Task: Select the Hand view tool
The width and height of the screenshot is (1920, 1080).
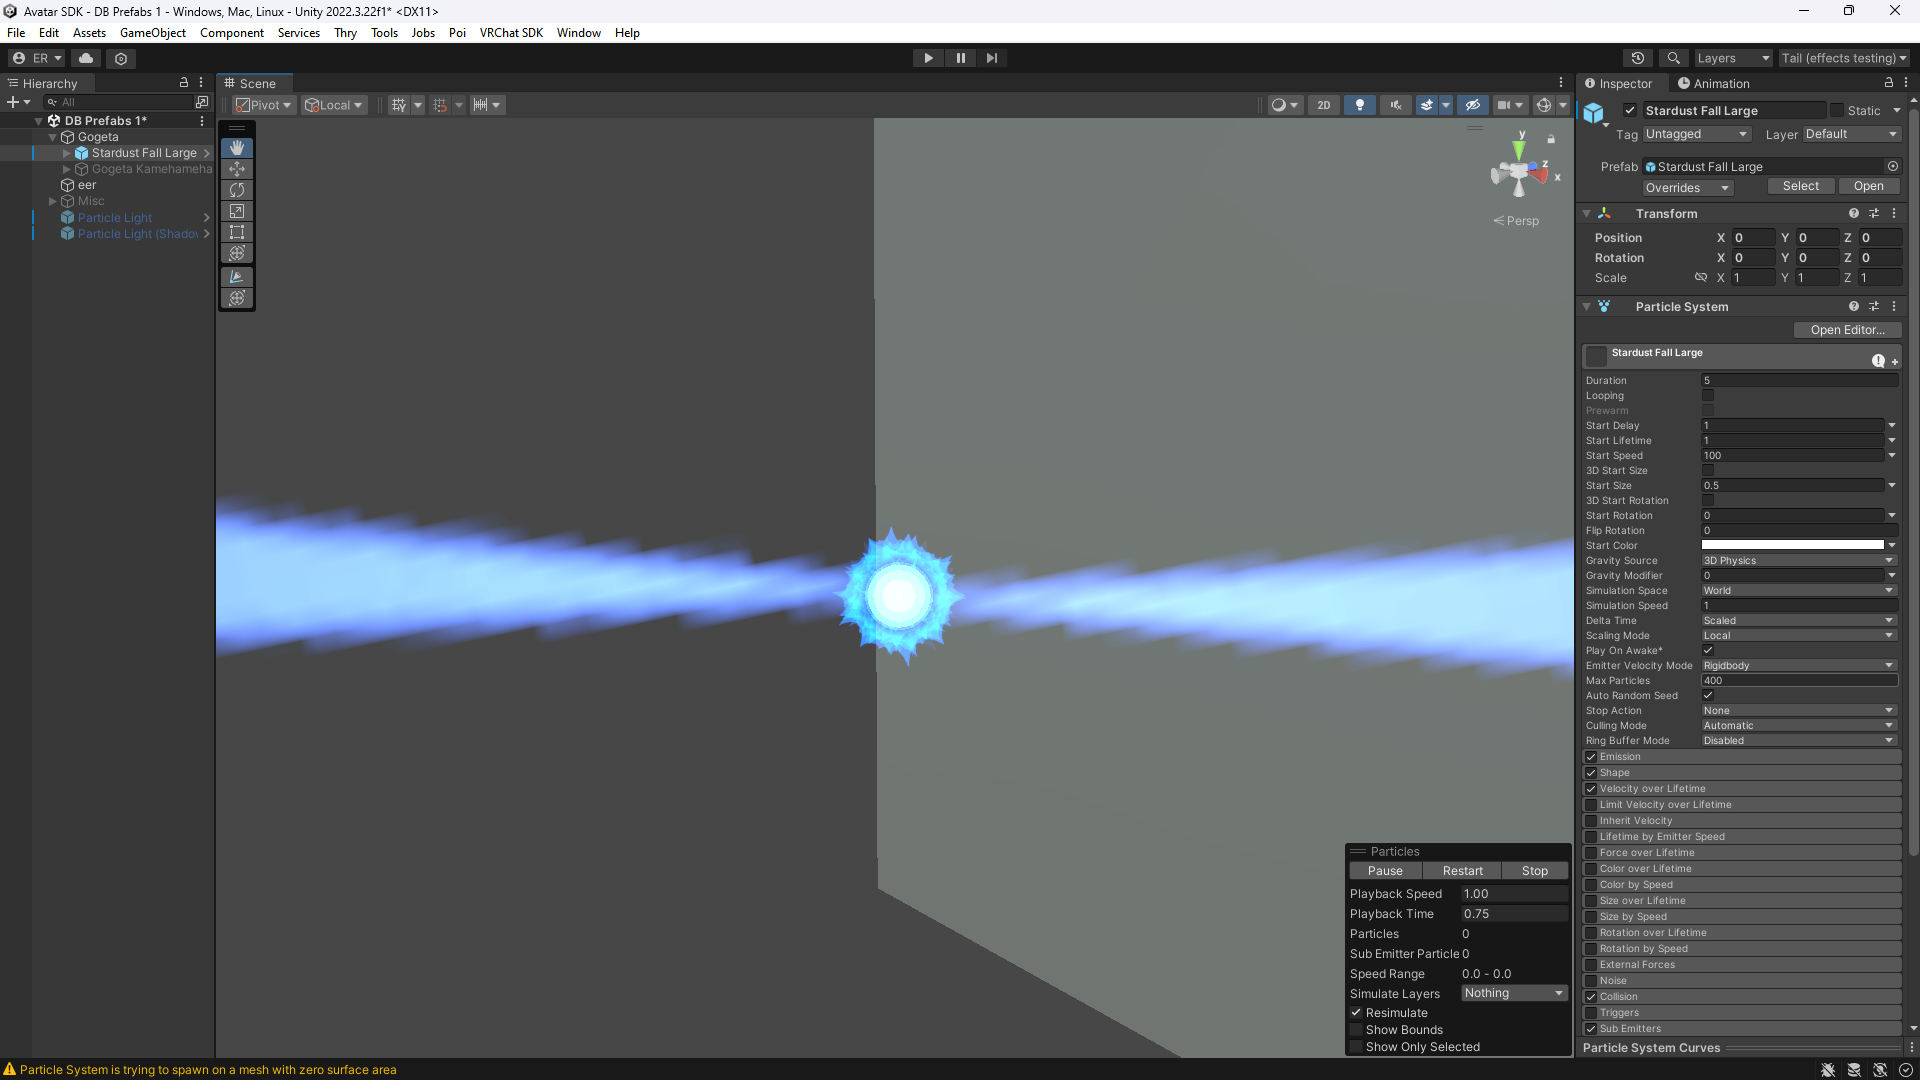Action: coord(237,148)
